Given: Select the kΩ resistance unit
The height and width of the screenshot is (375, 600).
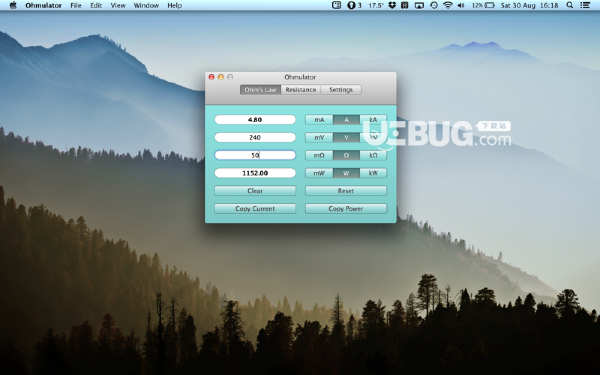Looking at the screenshot, I should click(x=373, y=155).
